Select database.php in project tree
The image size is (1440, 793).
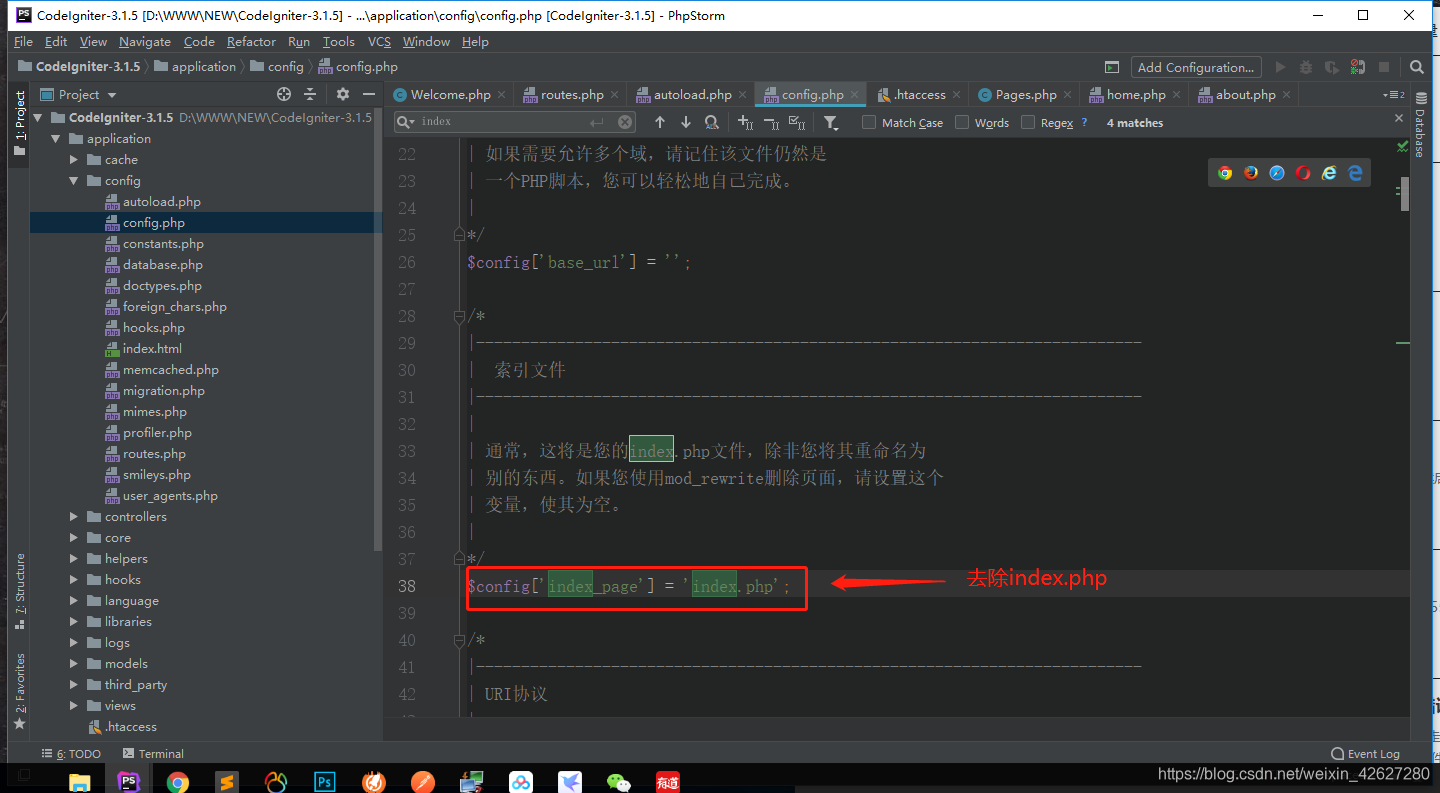coord(162,265)
